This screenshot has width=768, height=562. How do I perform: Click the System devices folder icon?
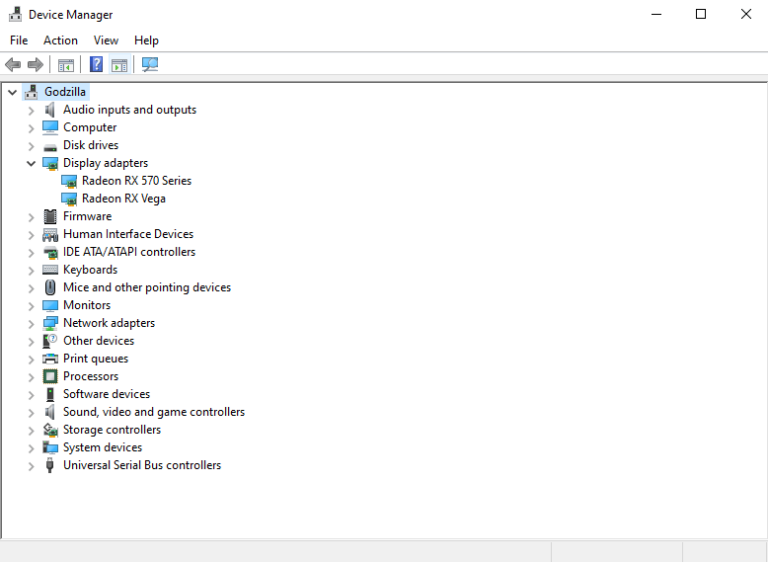coord(50,447)
